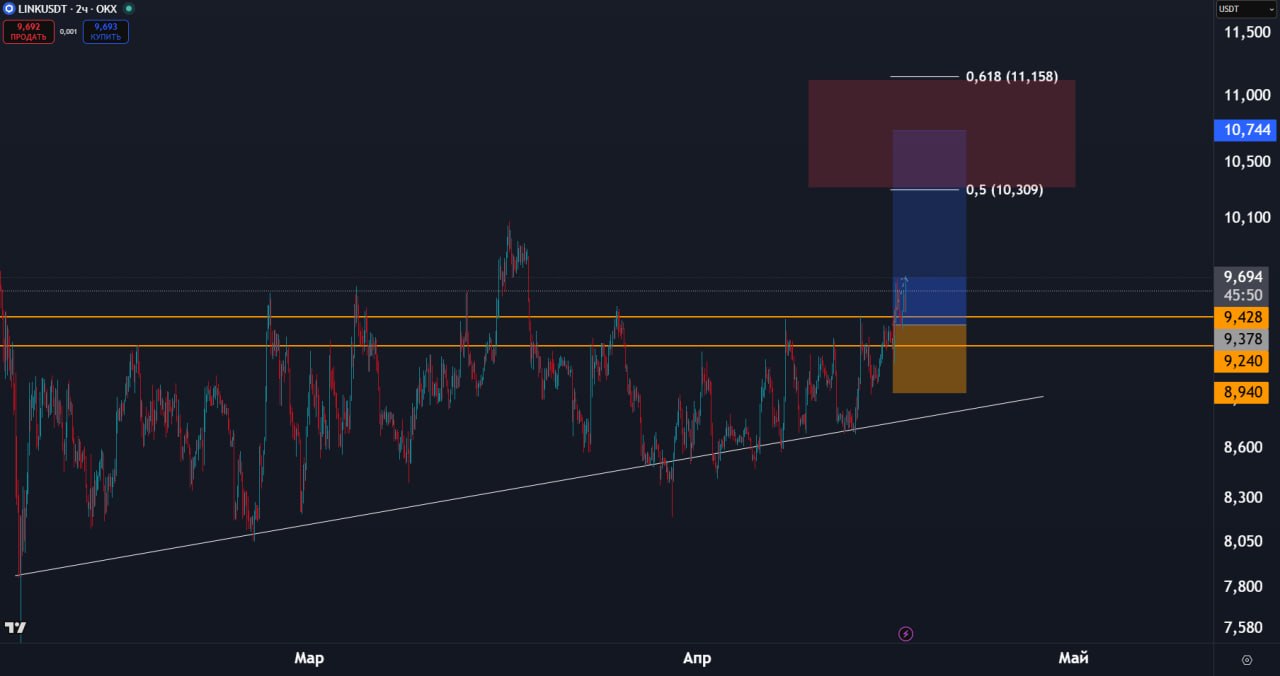1280x676 pixels.
Task: Click the TradingView logo on chart
Action: pos(15,628)
